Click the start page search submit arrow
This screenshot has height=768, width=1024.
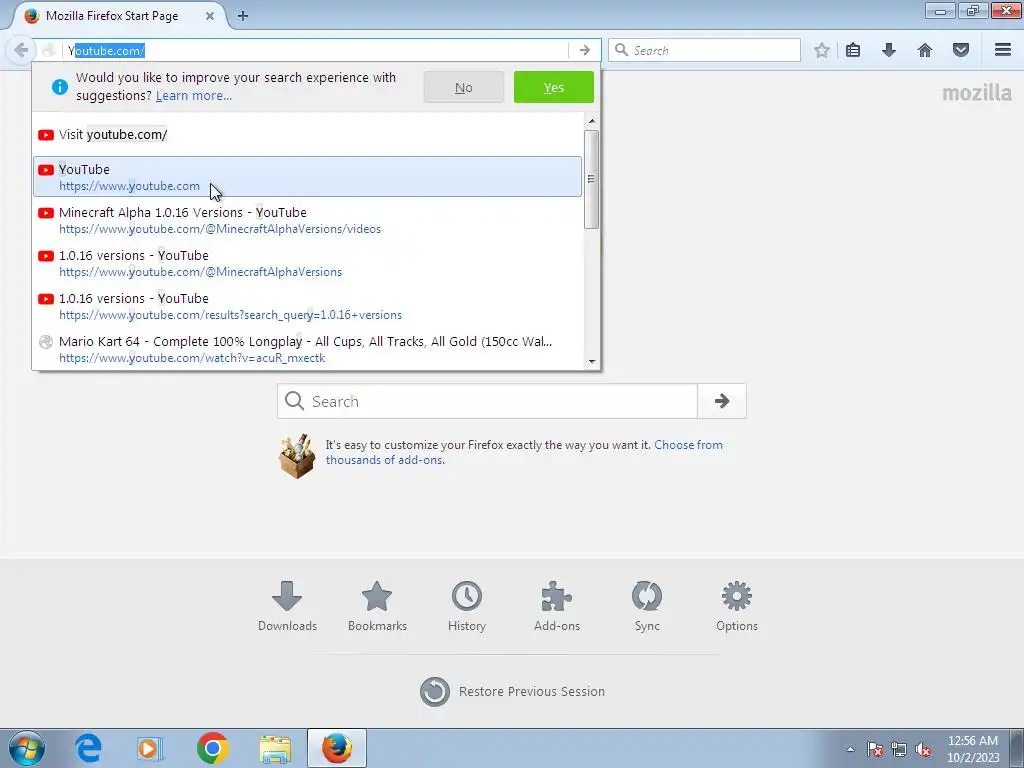[722, 401]
